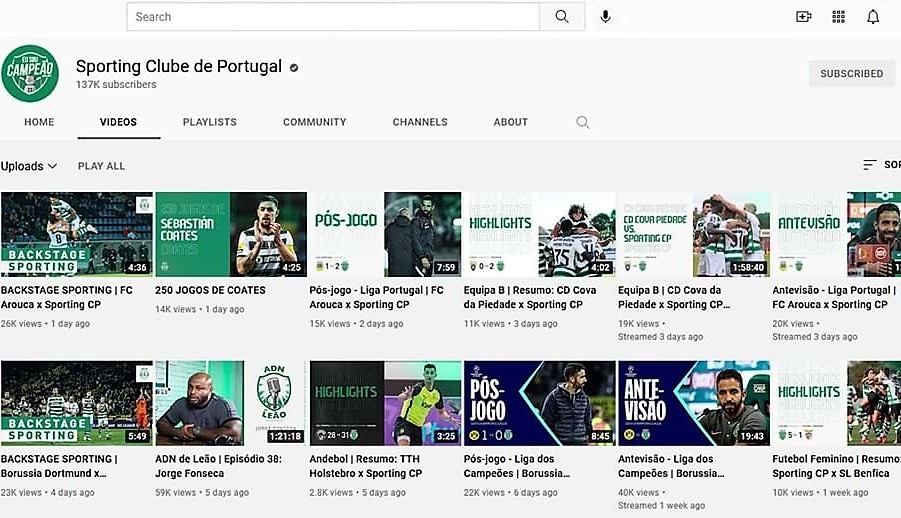Open Futebol Feminino Highlights thumbnail
The height and width of the screenshot is (518, 901).
[x=837, y=403]
